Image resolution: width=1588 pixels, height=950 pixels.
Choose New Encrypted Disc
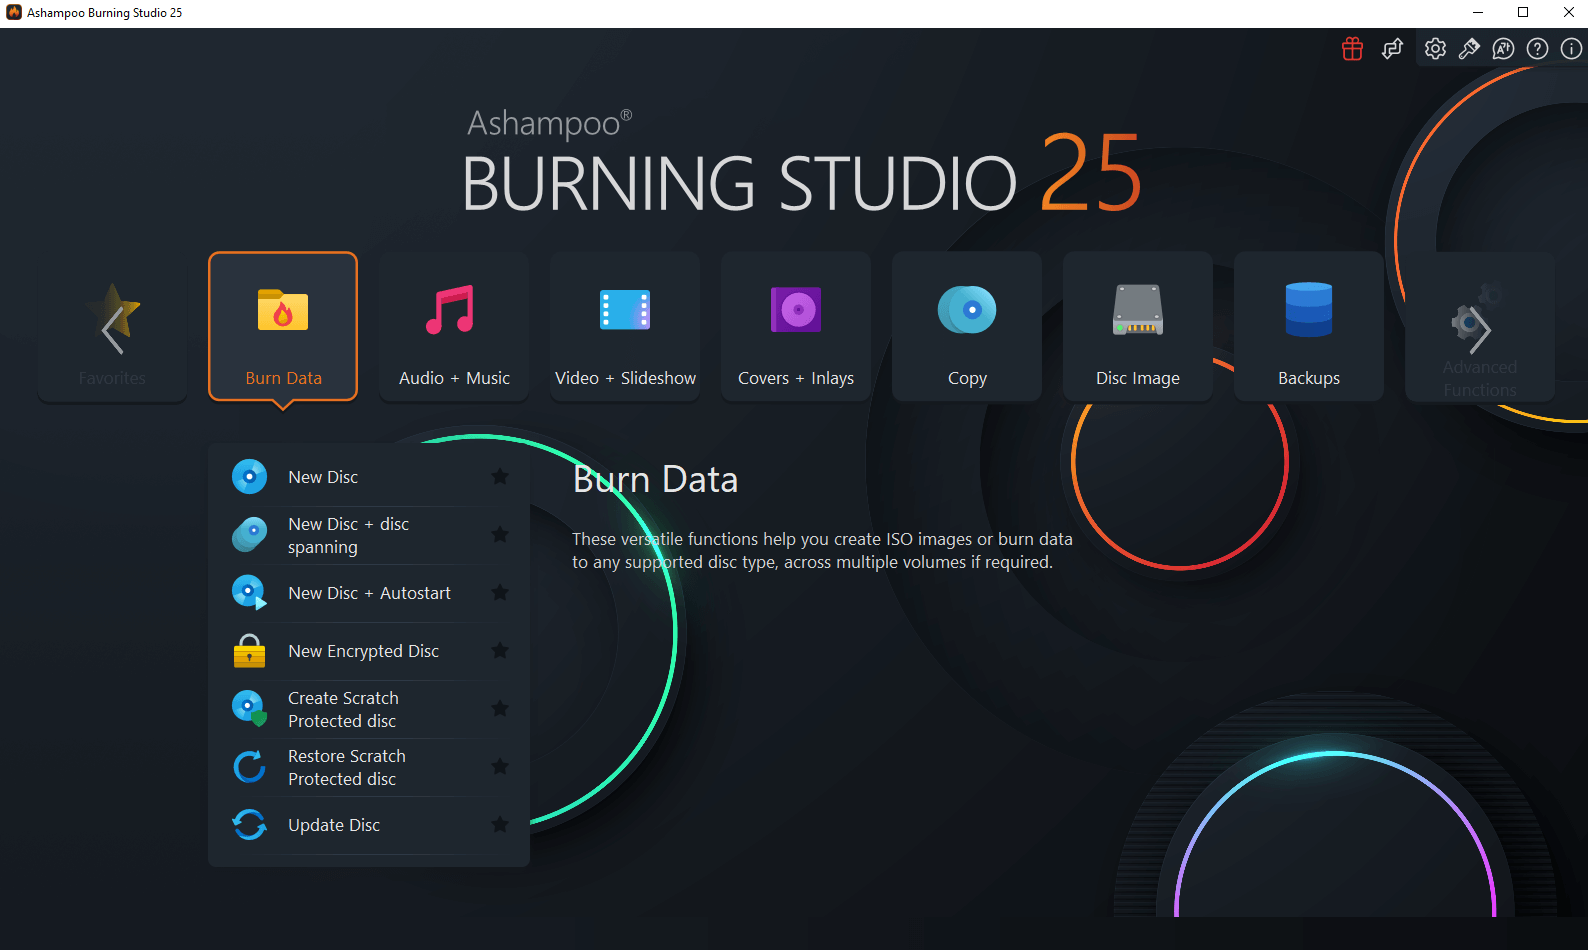pos(369,651)
